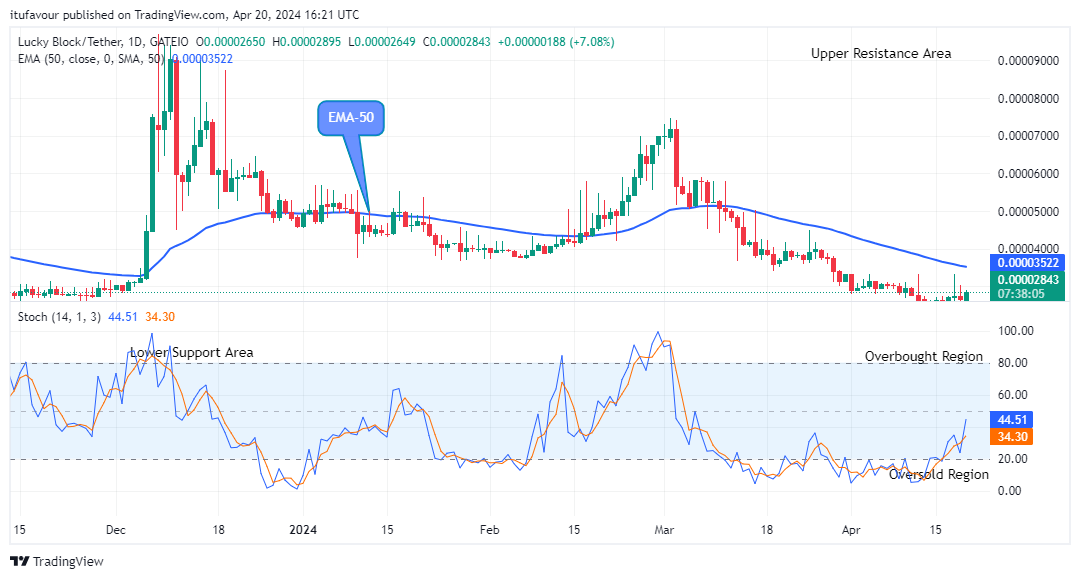This screenshot has height=579, width=1080.
Task: Click the itufavour published on TradingView.com caption
Action: pyautogui.click(x=185, y=14)
